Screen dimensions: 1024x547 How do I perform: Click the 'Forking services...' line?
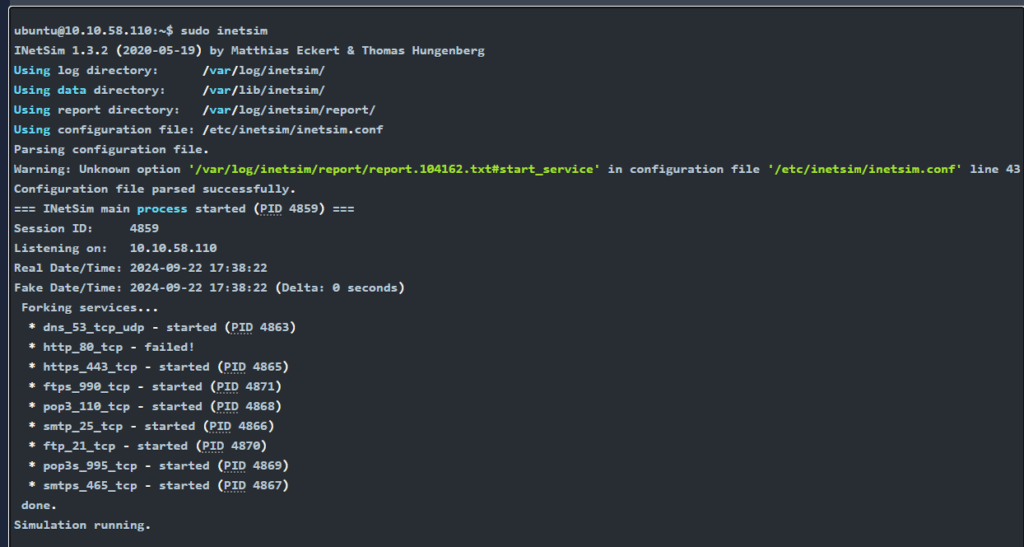89,307
